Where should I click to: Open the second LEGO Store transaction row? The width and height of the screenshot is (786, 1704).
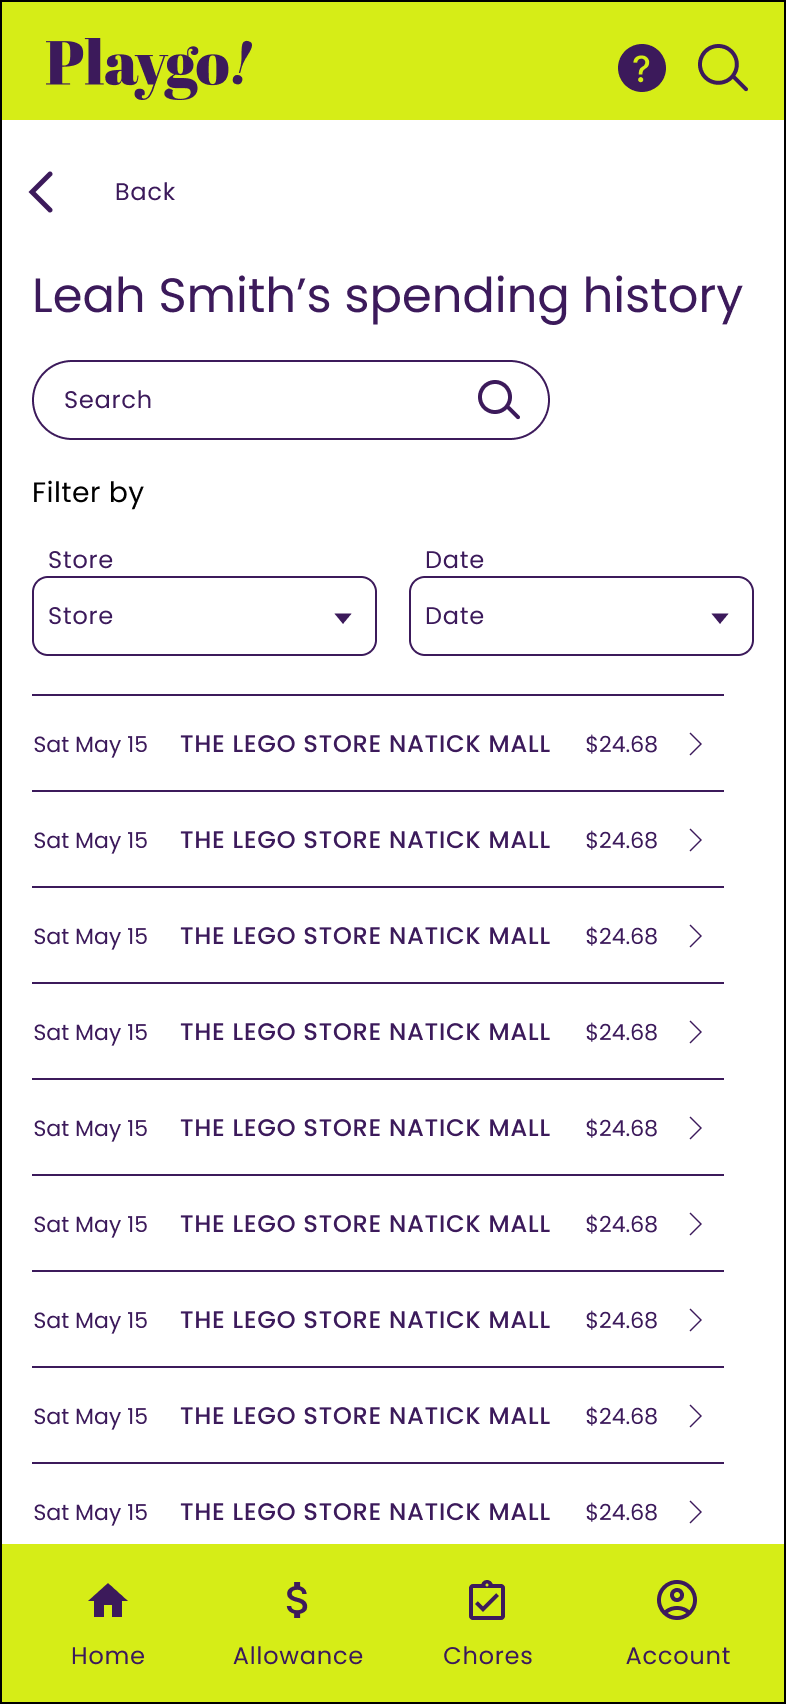(365, 840)
